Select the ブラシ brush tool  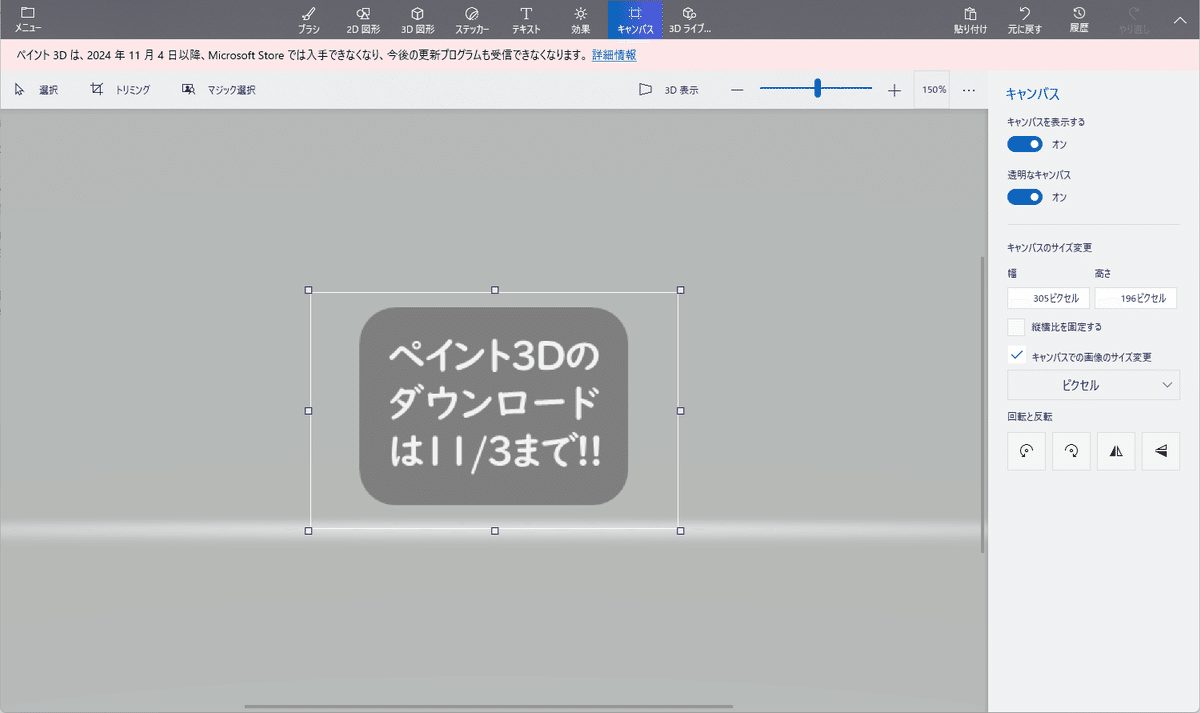pos(309,20)
